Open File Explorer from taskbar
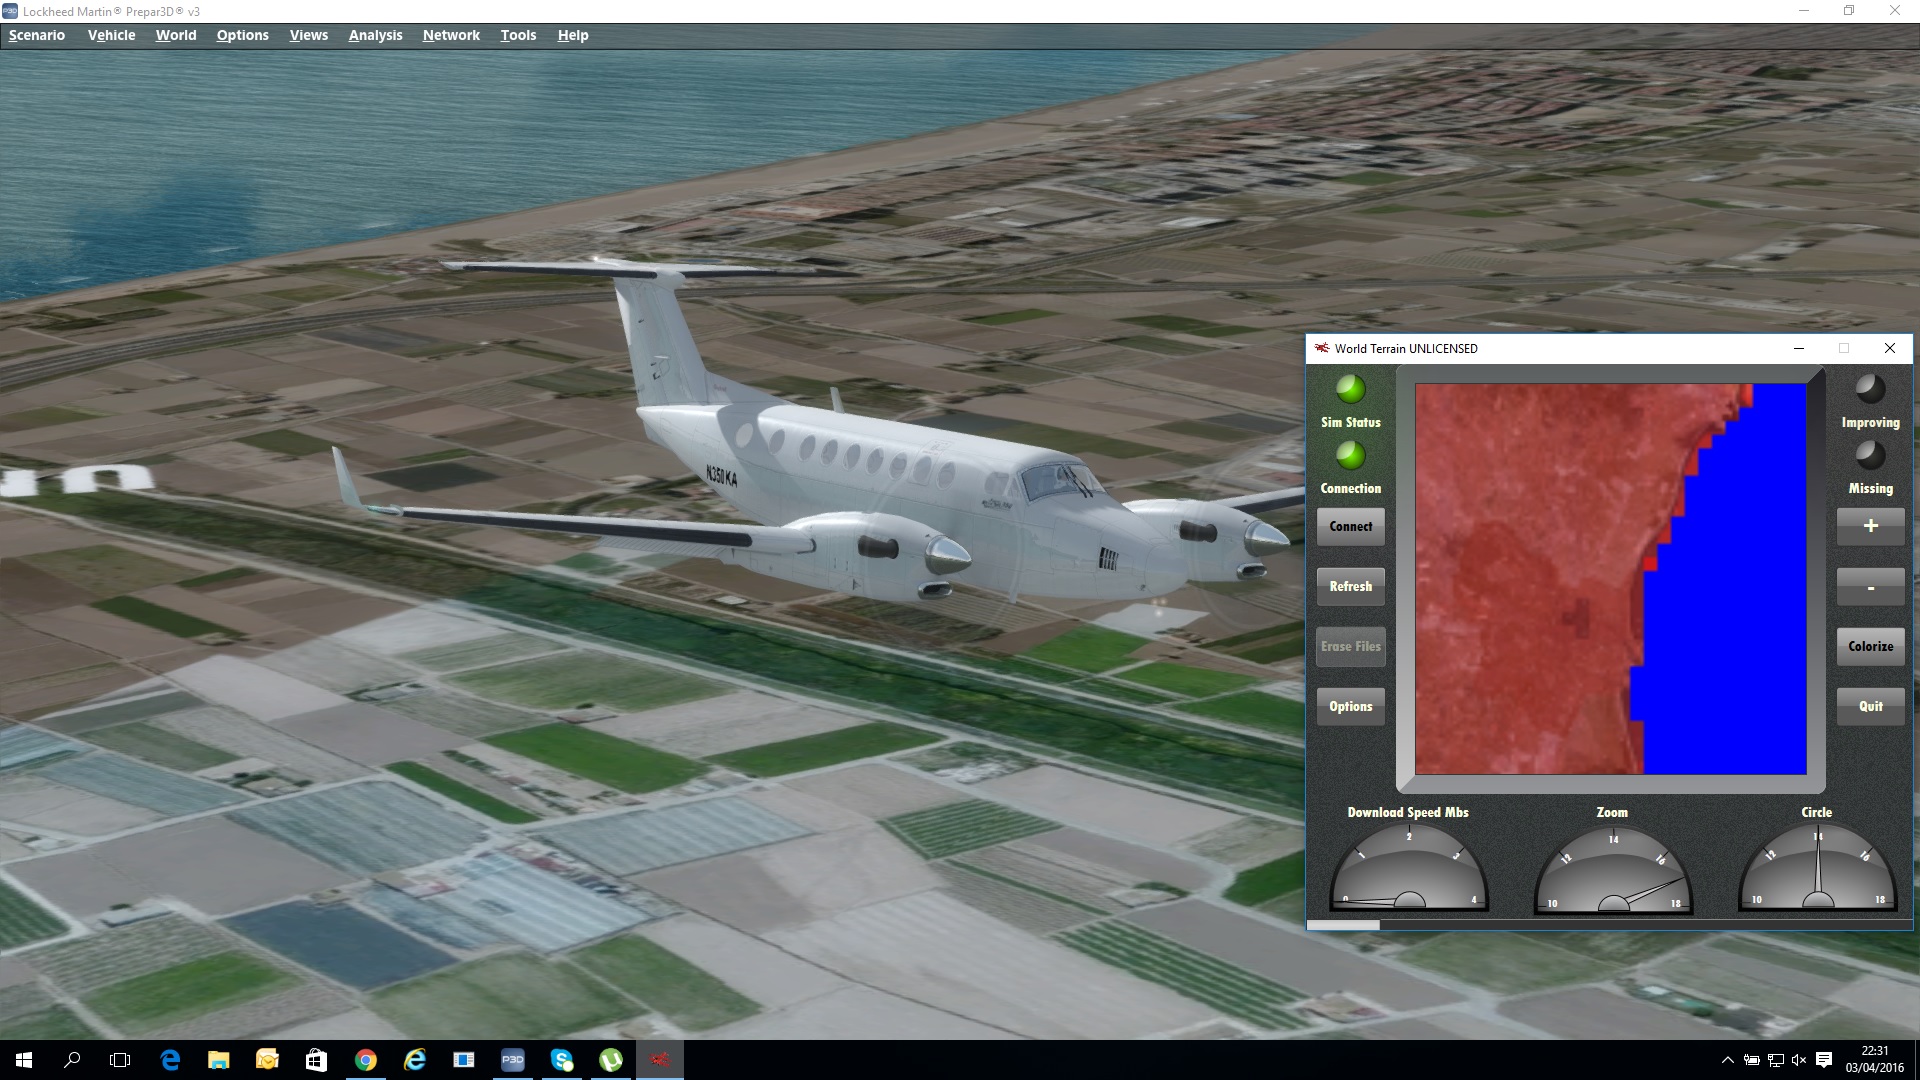This screenshot has height=1080, width=1920. click(x=218, y=1060)
